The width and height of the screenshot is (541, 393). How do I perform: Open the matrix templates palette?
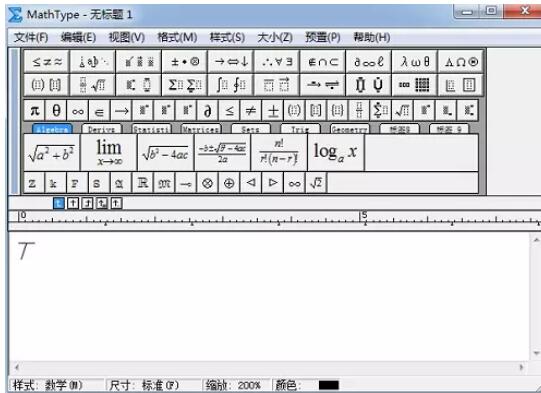(415, 85)
